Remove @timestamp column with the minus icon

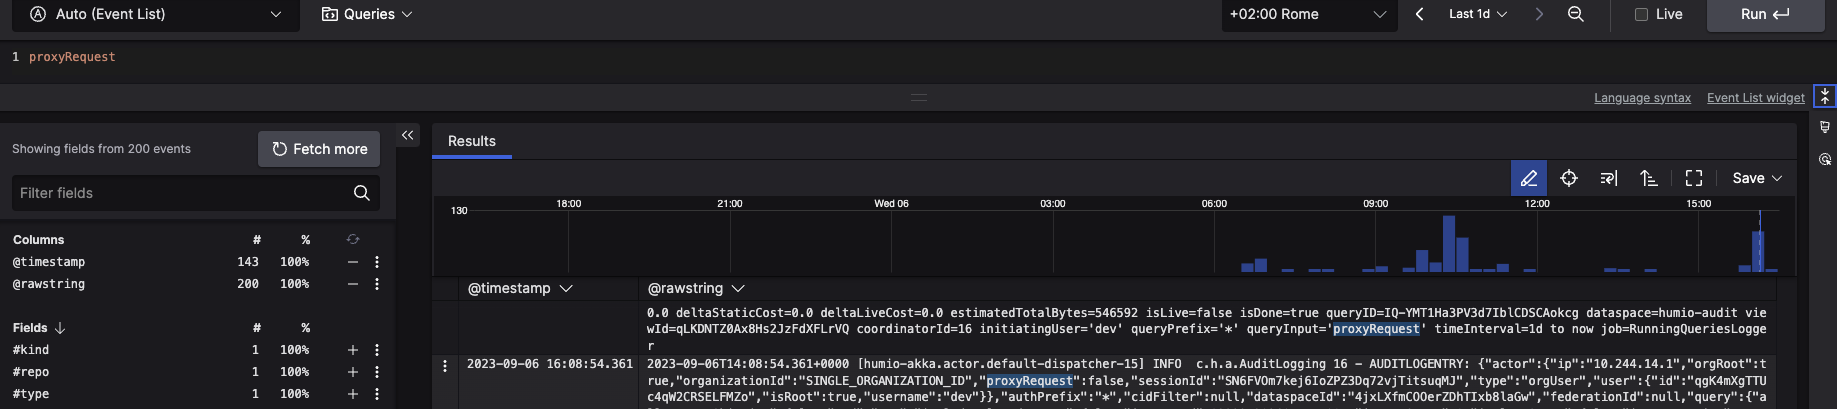coord(352,262)
